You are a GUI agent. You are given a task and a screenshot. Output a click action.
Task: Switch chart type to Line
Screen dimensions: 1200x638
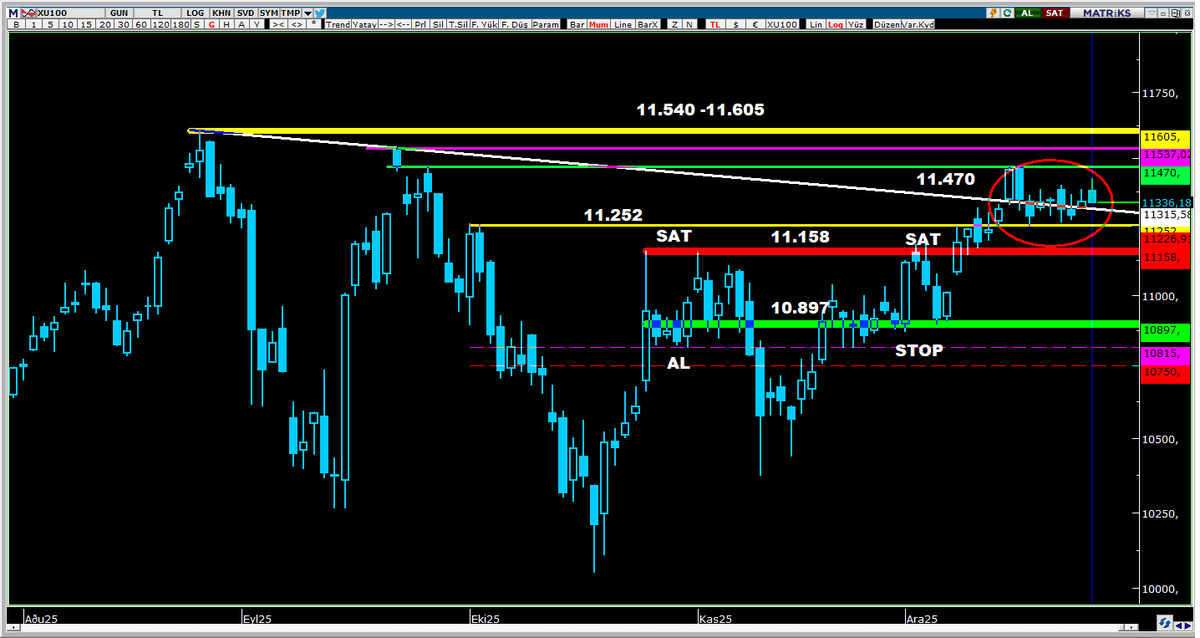click(623, 24)
